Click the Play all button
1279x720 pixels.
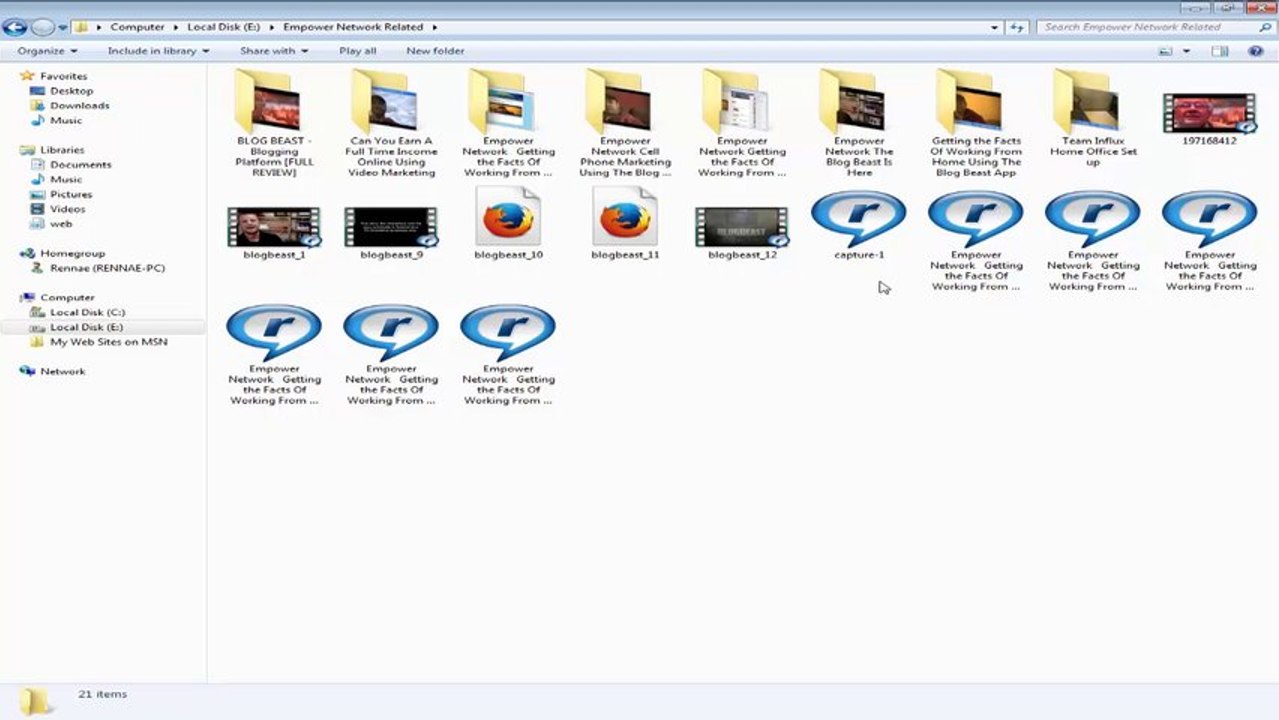tap(357, 51)
